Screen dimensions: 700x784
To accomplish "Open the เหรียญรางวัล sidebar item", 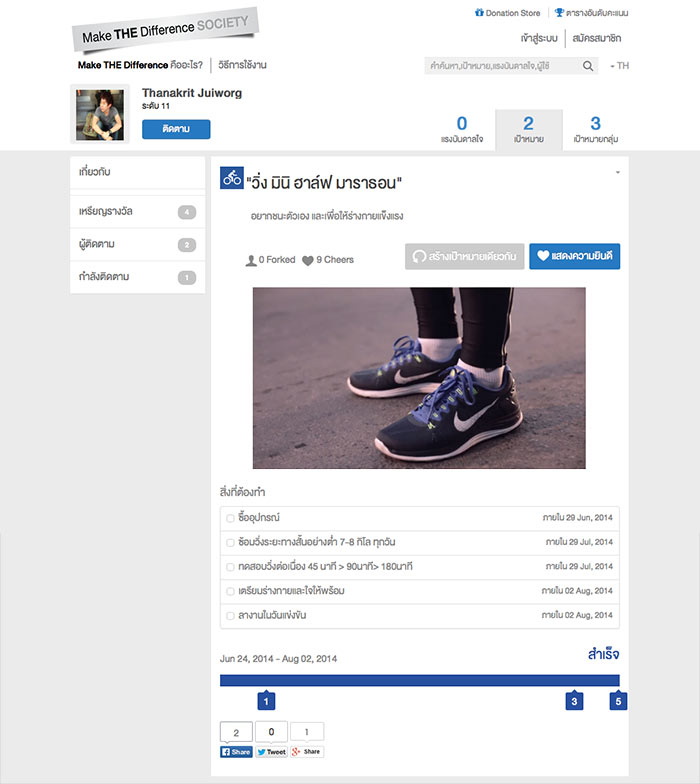I will (138, 212).
